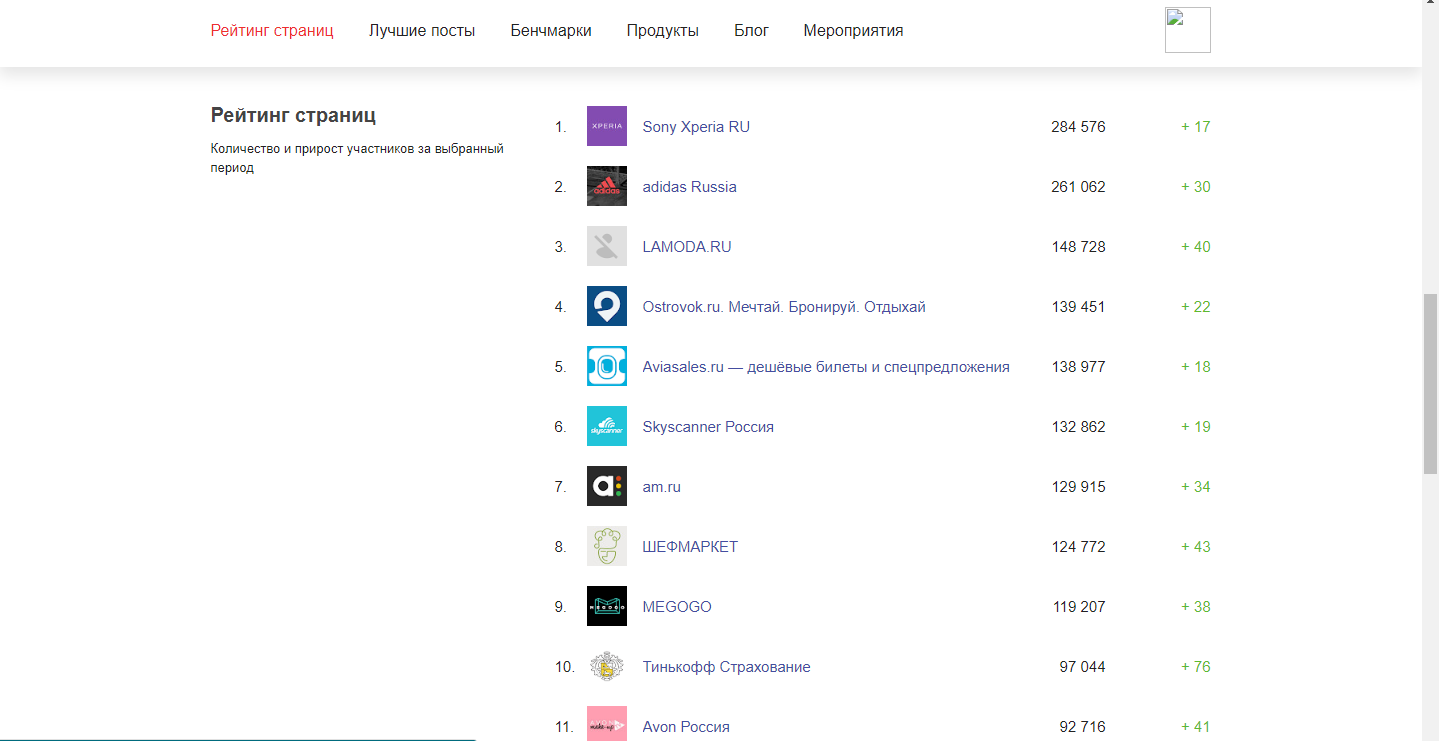Open MEGOGO page link

(677, 607)
